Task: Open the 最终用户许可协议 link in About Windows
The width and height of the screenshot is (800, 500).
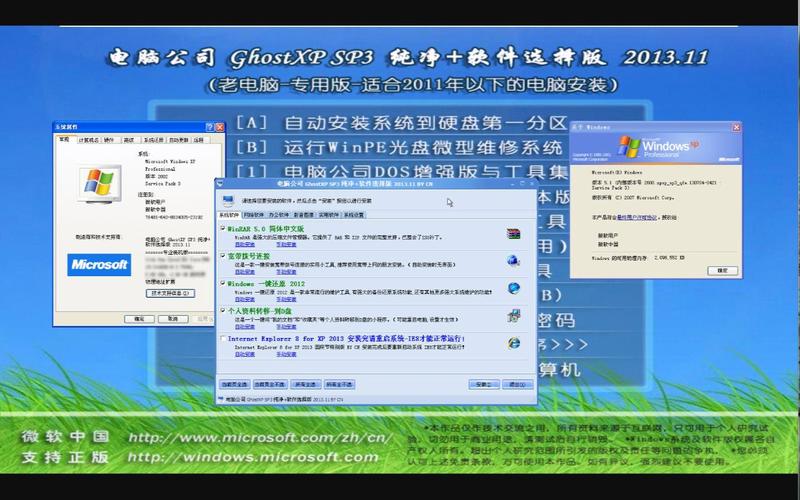Action: (x=637, y=217)
